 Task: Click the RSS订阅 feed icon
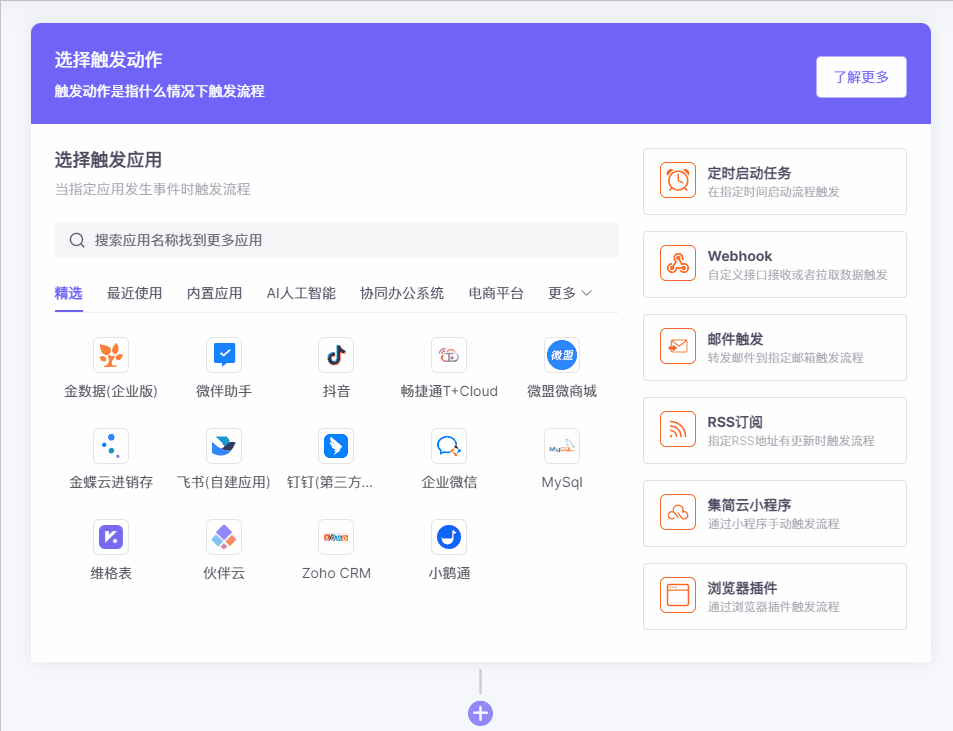(x=678, y=430)
